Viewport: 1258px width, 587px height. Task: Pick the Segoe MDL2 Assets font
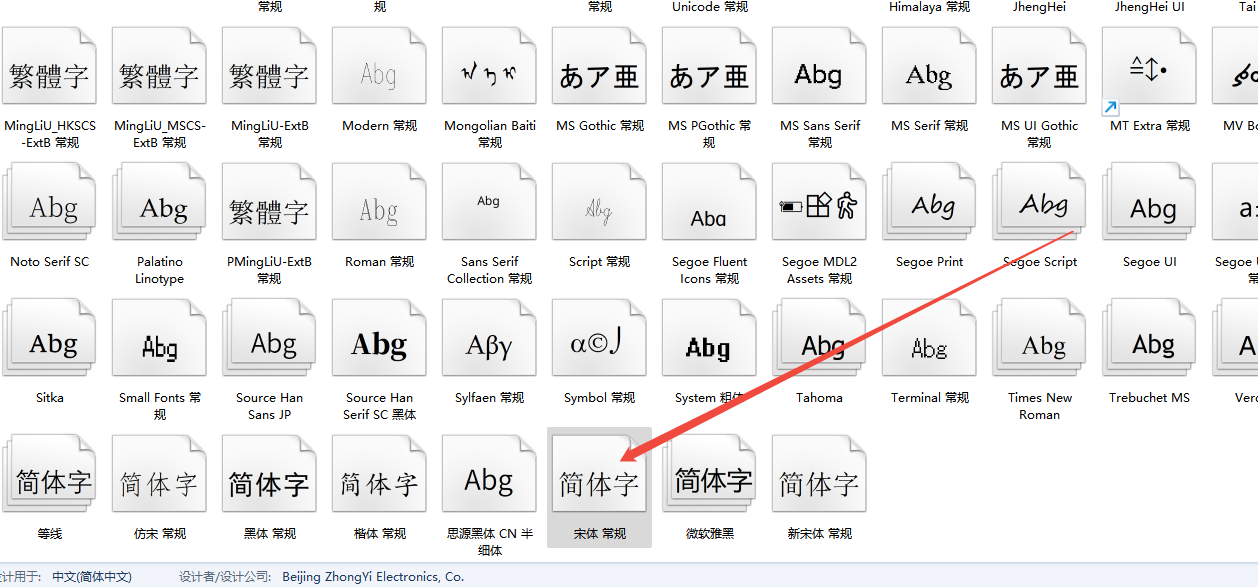tap(820, 202)
